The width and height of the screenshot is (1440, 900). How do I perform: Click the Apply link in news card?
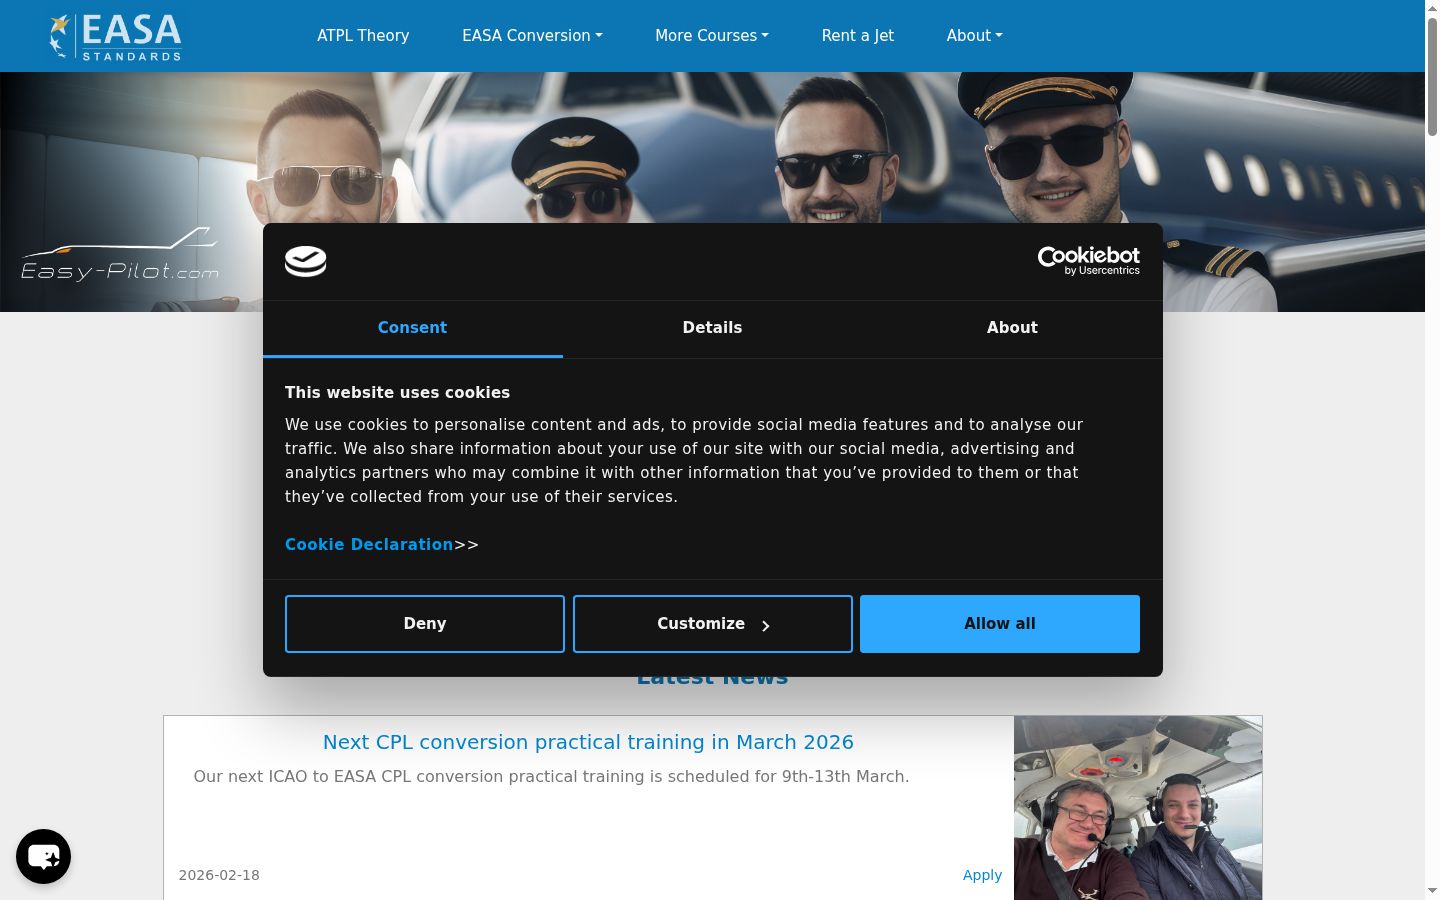point(982,875)
